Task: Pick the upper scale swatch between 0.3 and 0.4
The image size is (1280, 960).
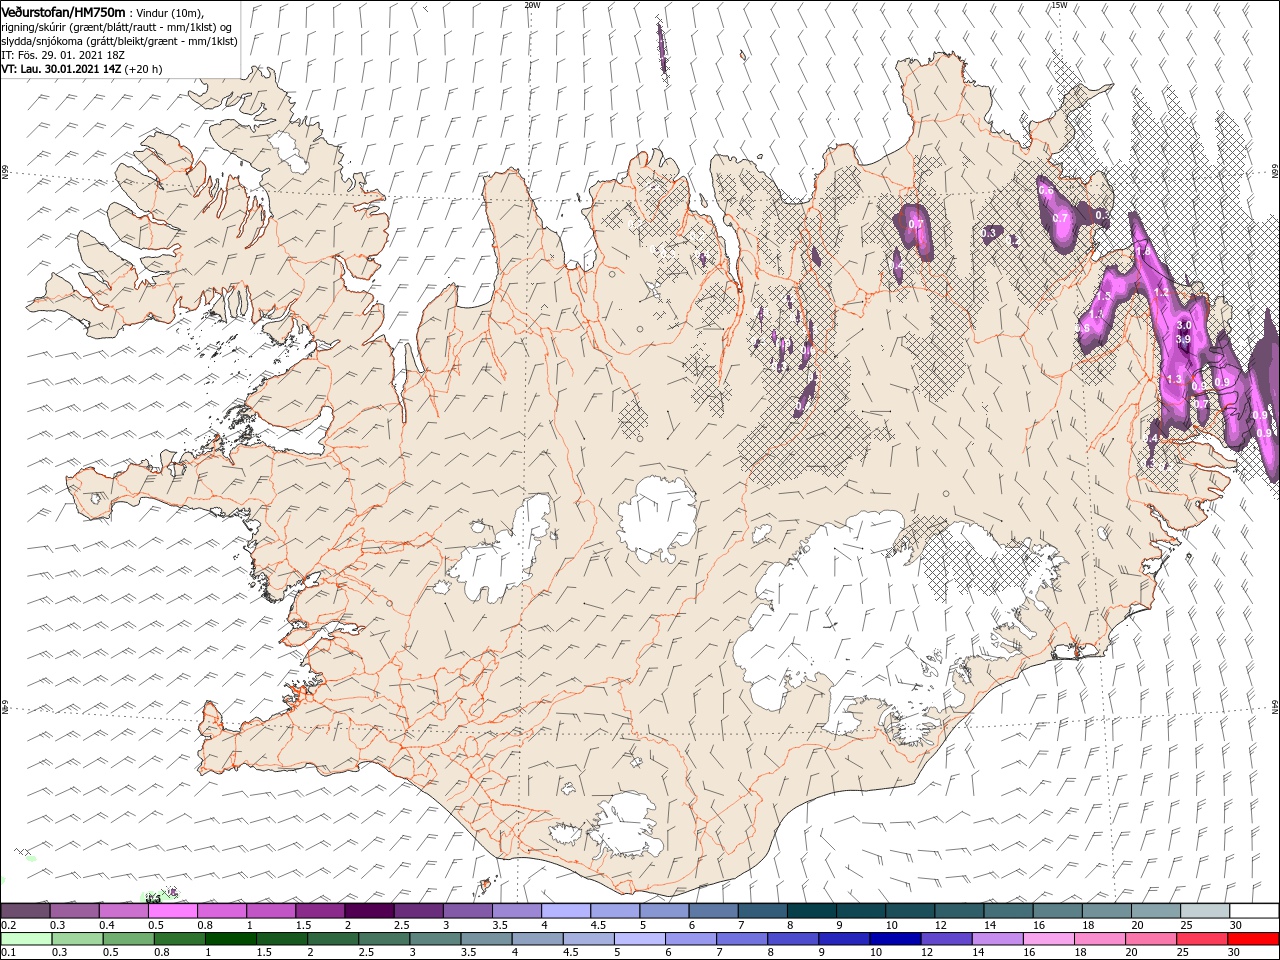Action: (74, 911)
